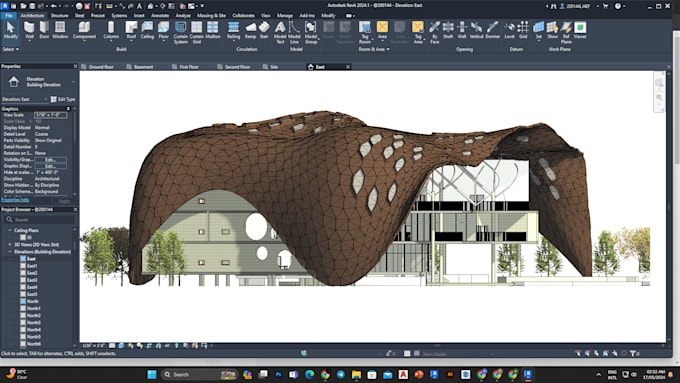Select the Area tool in Room & Area

382,30
